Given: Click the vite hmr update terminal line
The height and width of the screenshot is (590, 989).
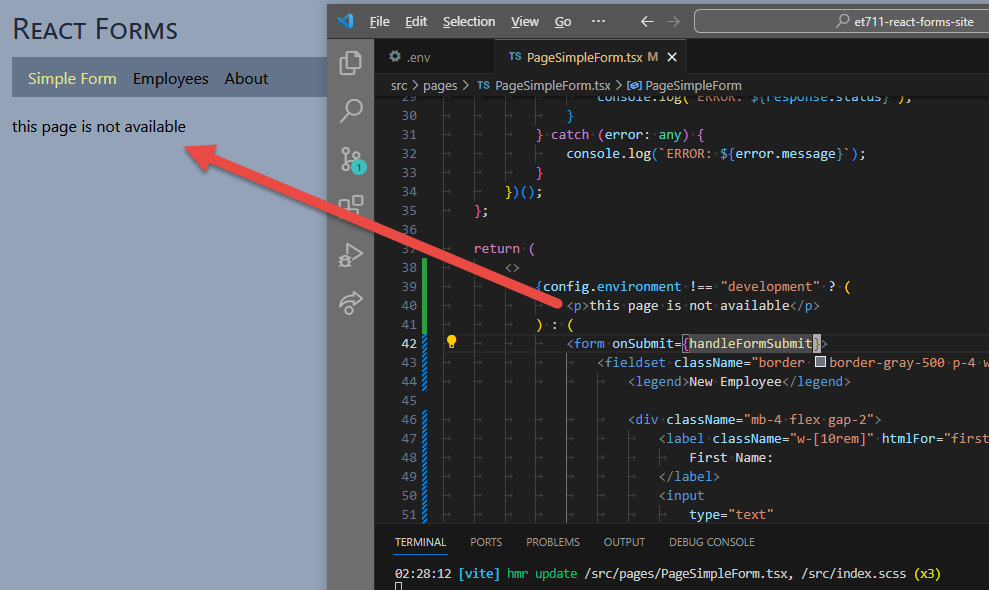Looking at the screenshot, I should coord(667,574).
